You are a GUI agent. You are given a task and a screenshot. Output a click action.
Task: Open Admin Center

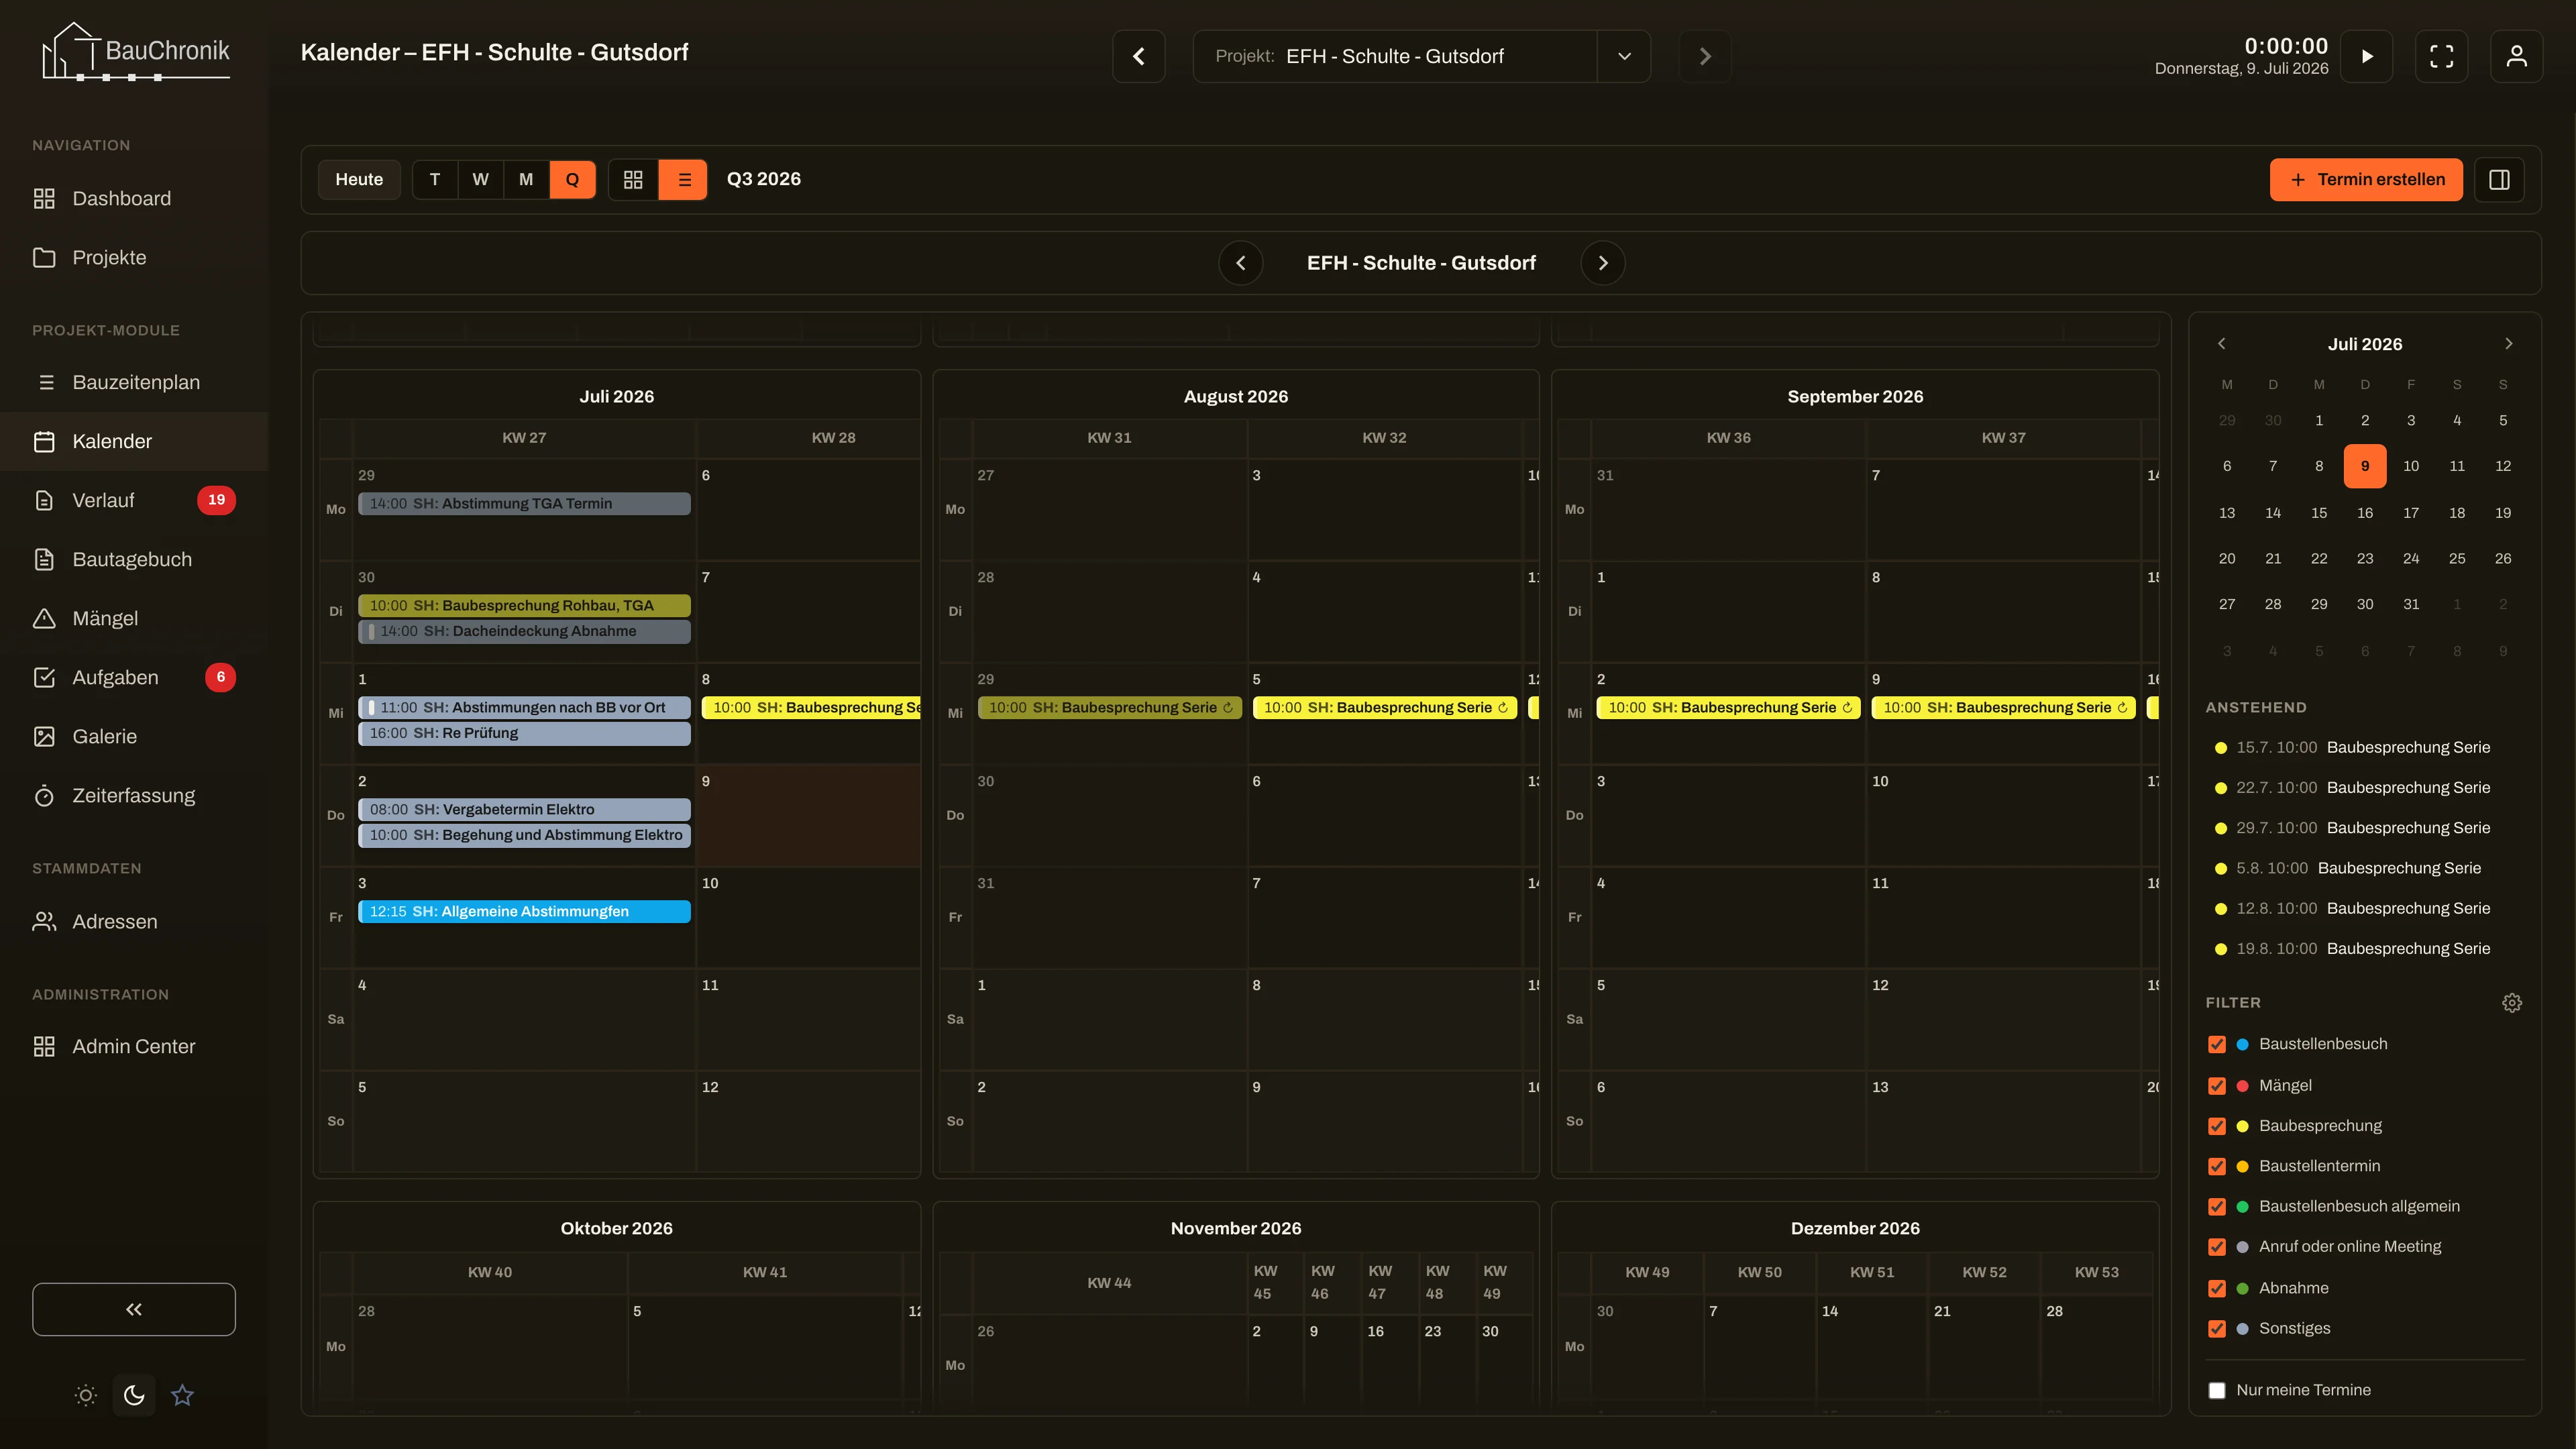click(134, 1046)
